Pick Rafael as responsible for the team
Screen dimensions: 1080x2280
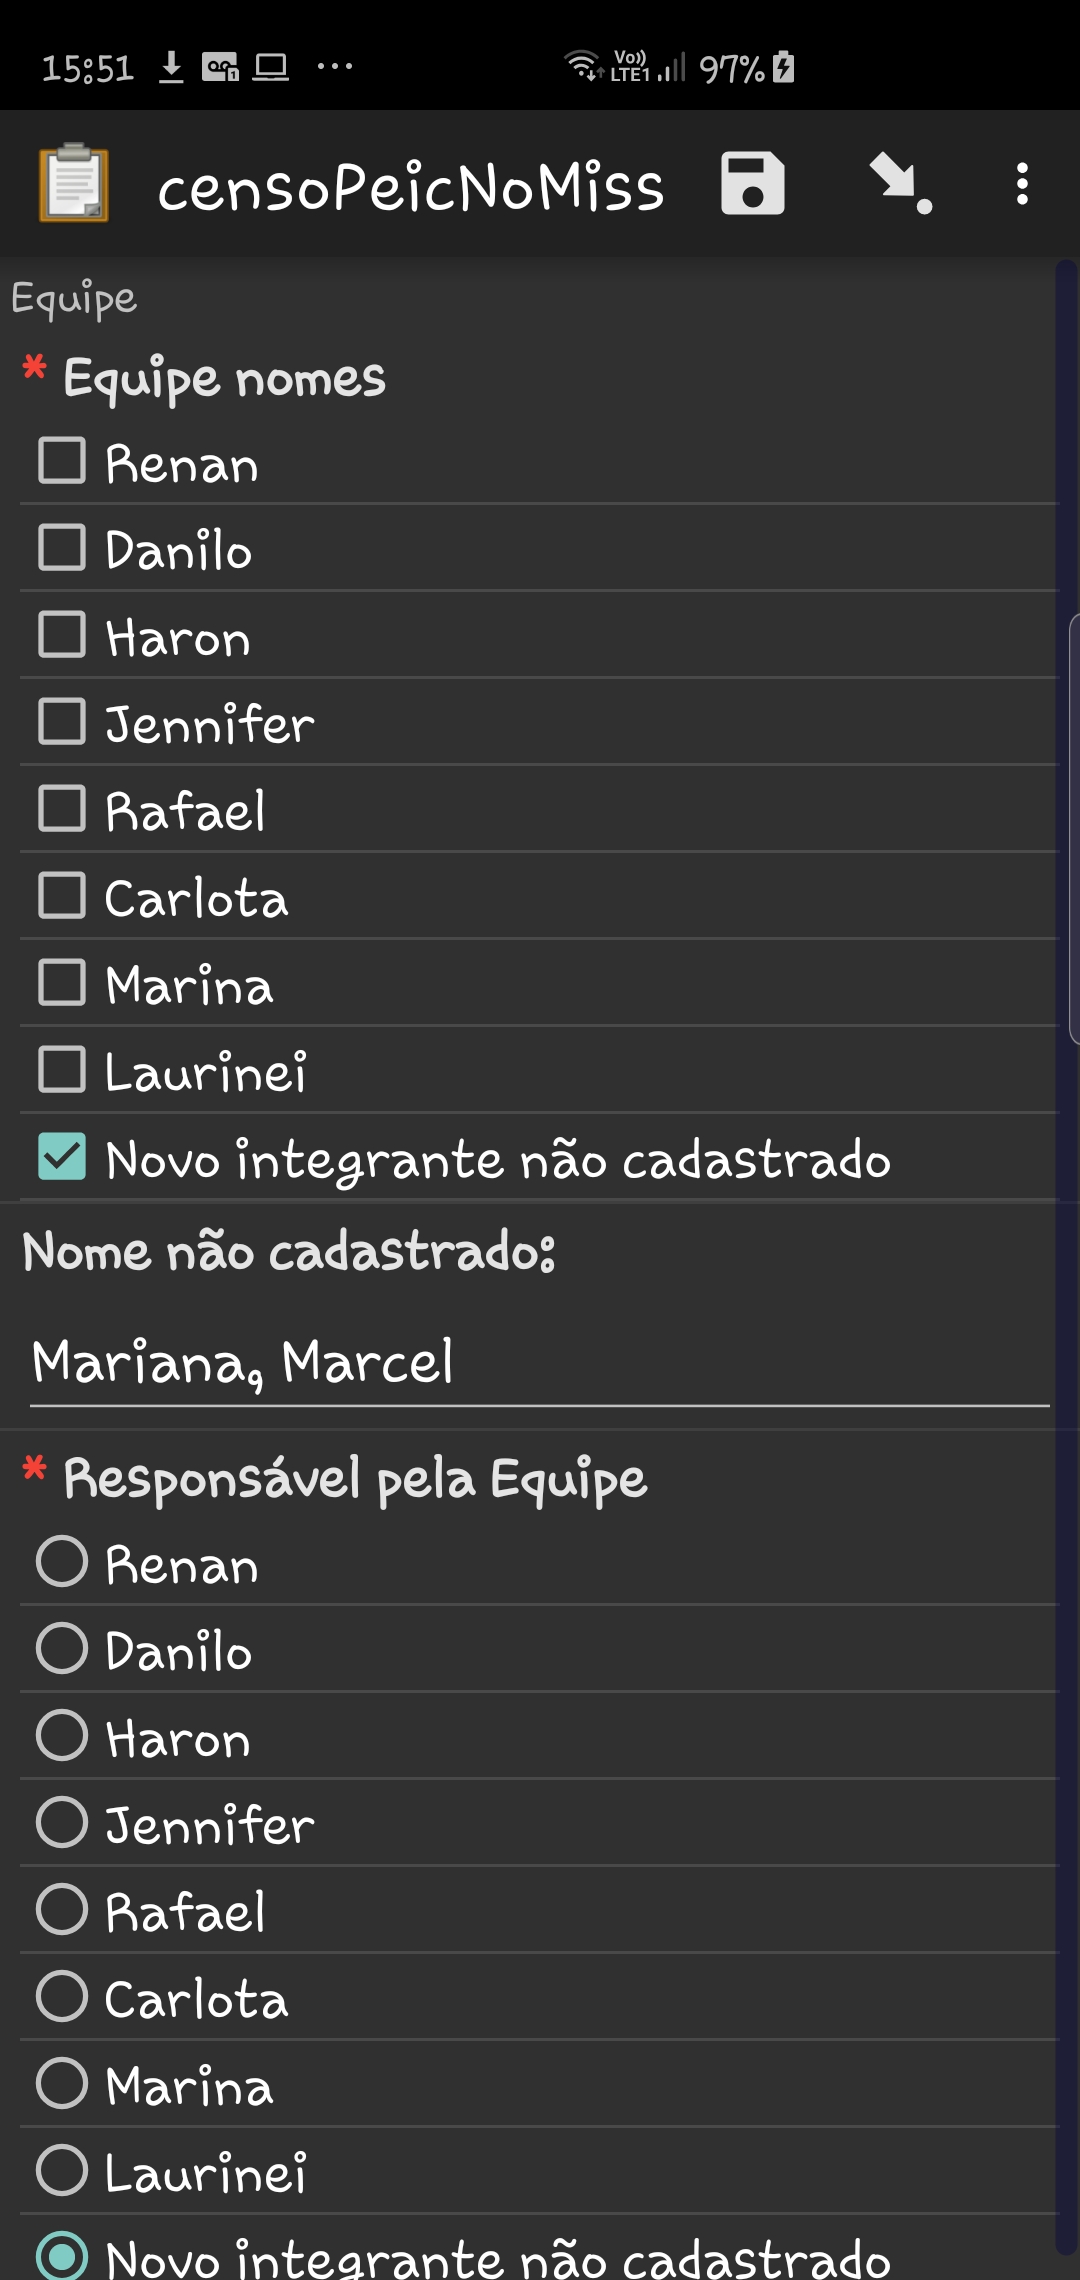click(62, 1909)
